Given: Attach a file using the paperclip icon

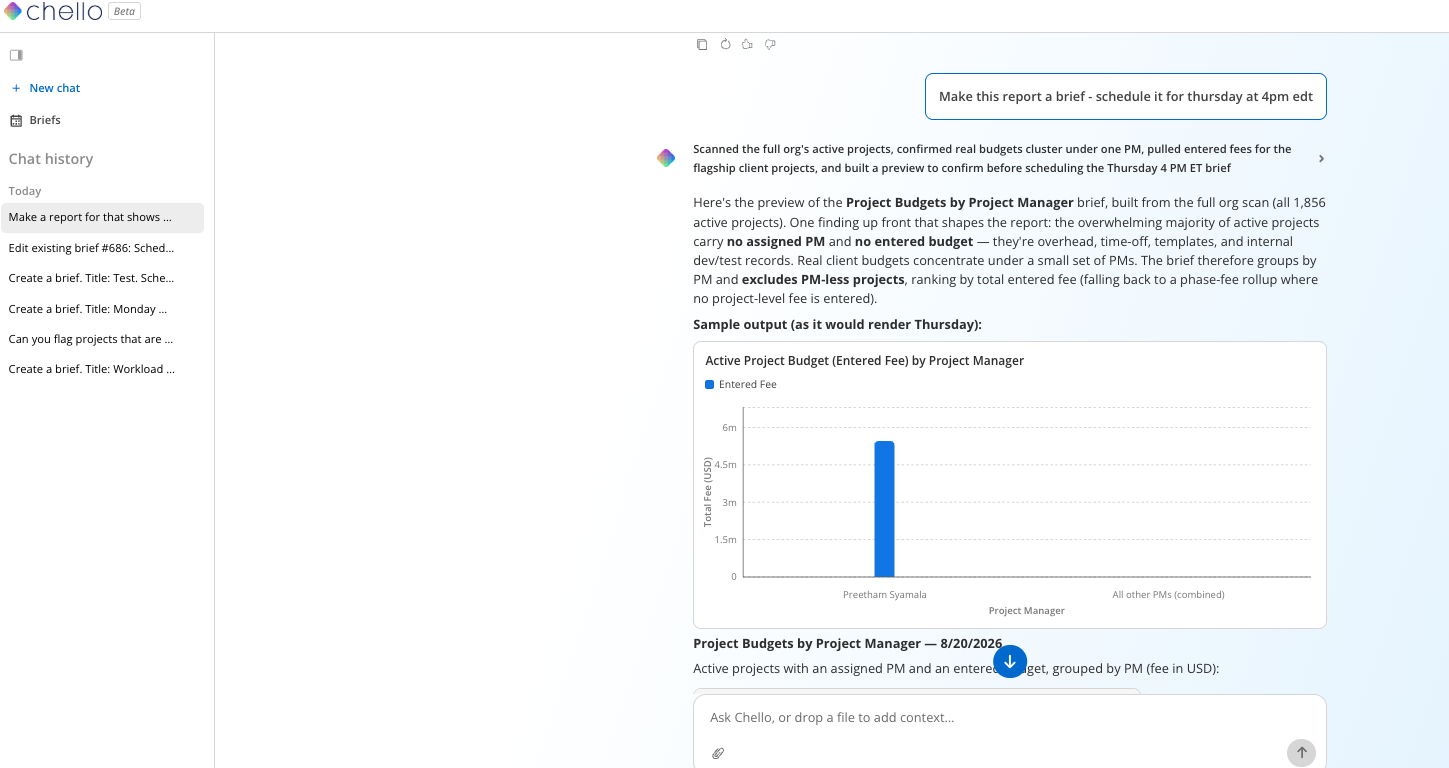Looking at the screenshot, I should 718,753.
